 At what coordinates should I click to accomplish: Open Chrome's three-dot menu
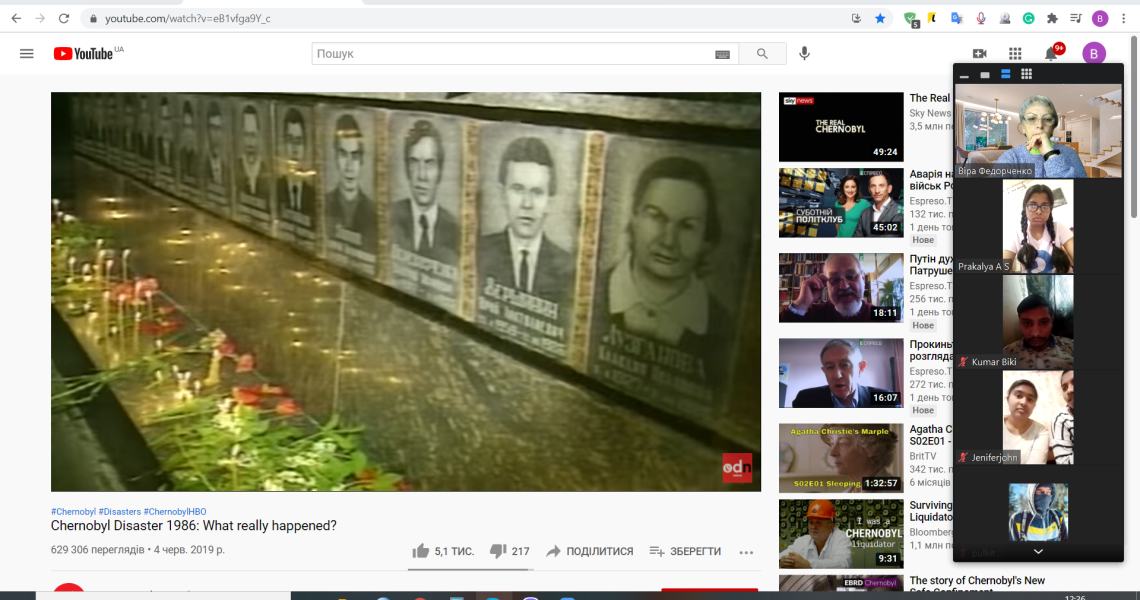(x=1124, y=19)
